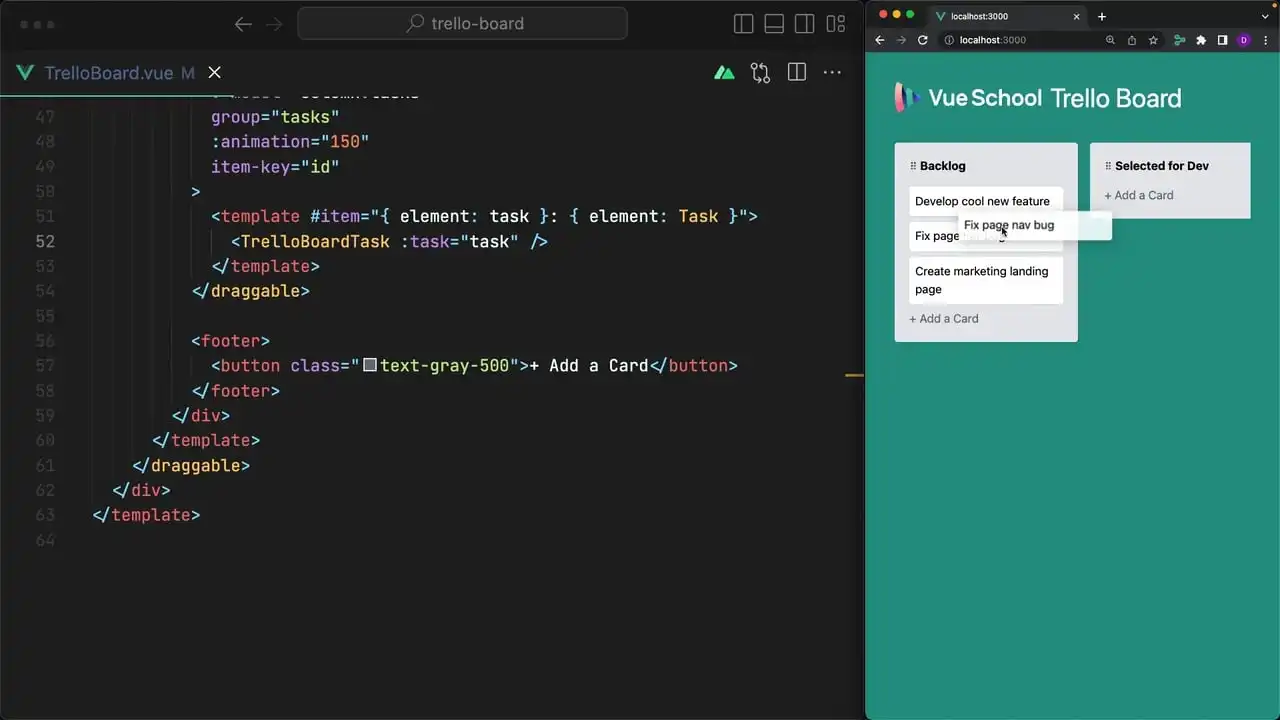Open the browser tab search chevron
Image resolution: width=1280 pixels, height=720 pixels.
click(1266, 16)
